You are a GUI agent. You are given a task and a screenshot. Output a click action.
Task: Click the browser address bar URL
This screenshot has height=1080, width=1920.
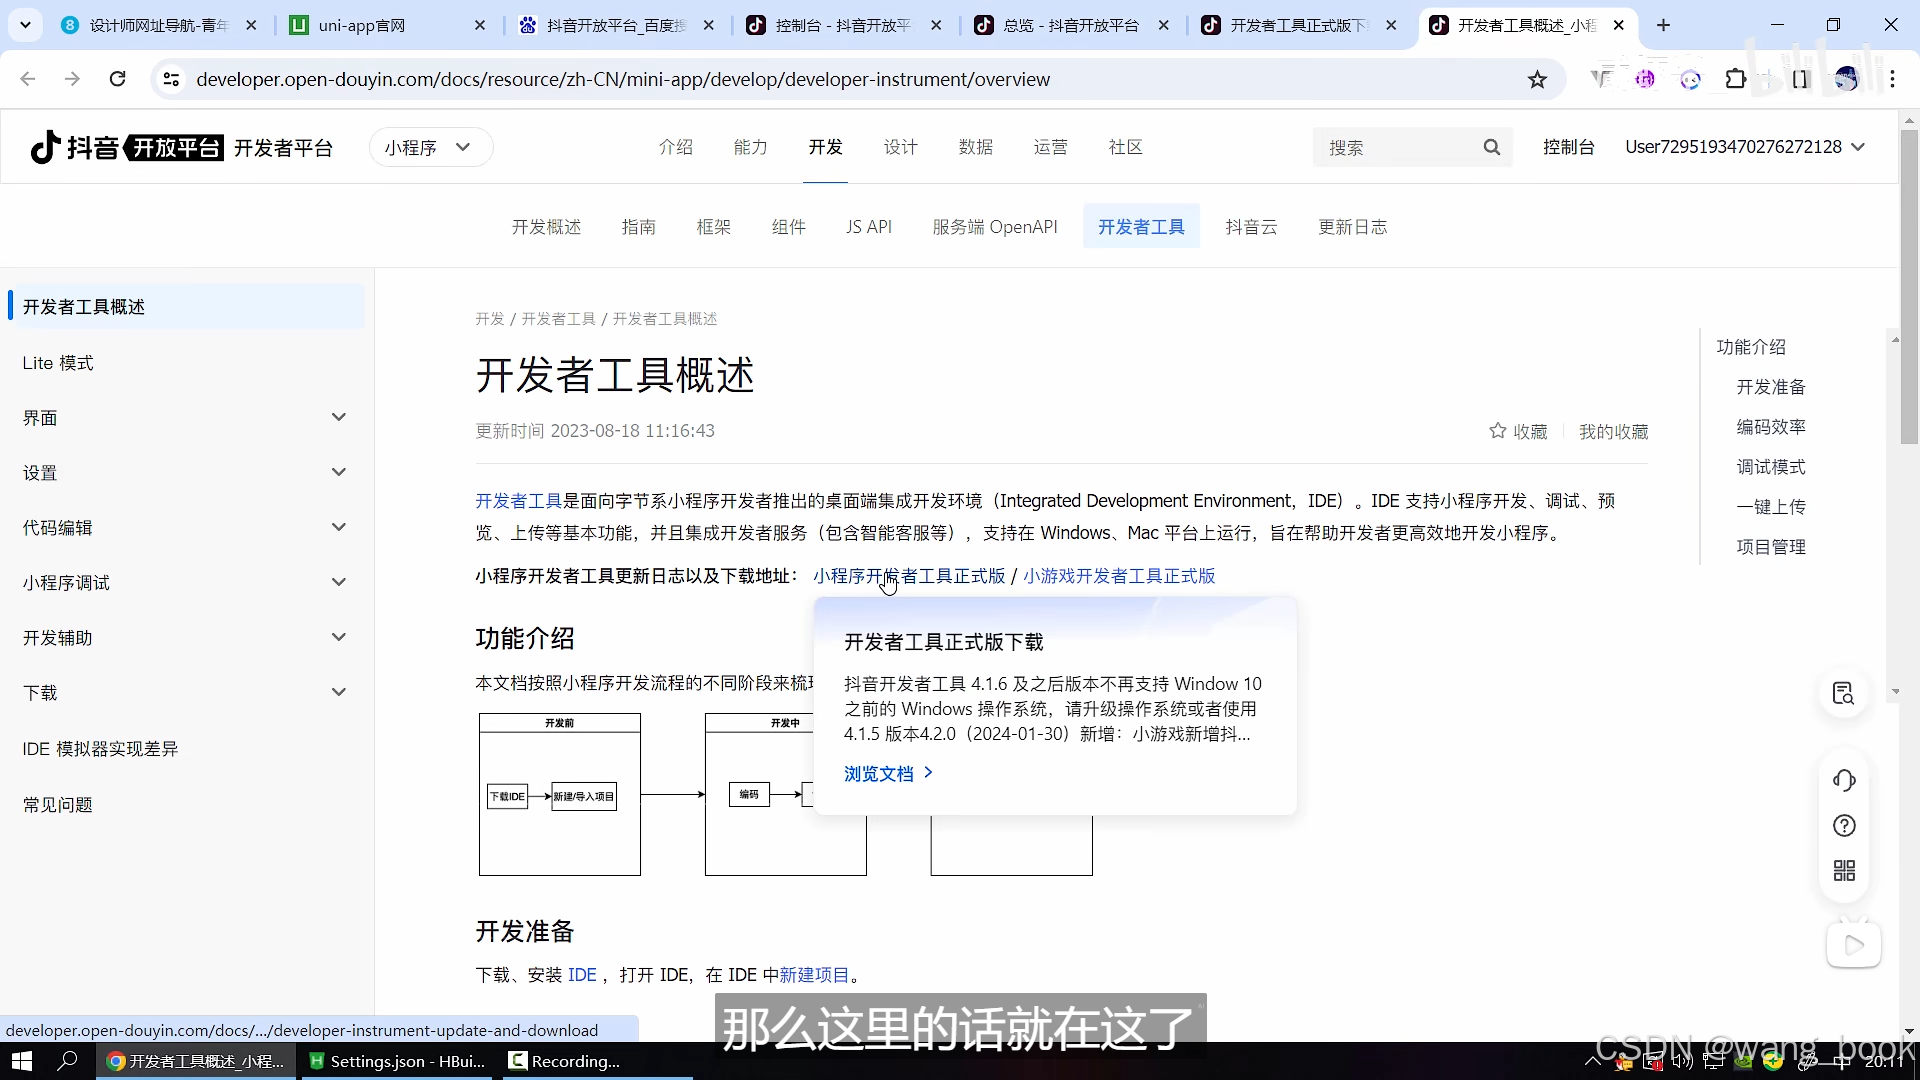coord(623,80)
